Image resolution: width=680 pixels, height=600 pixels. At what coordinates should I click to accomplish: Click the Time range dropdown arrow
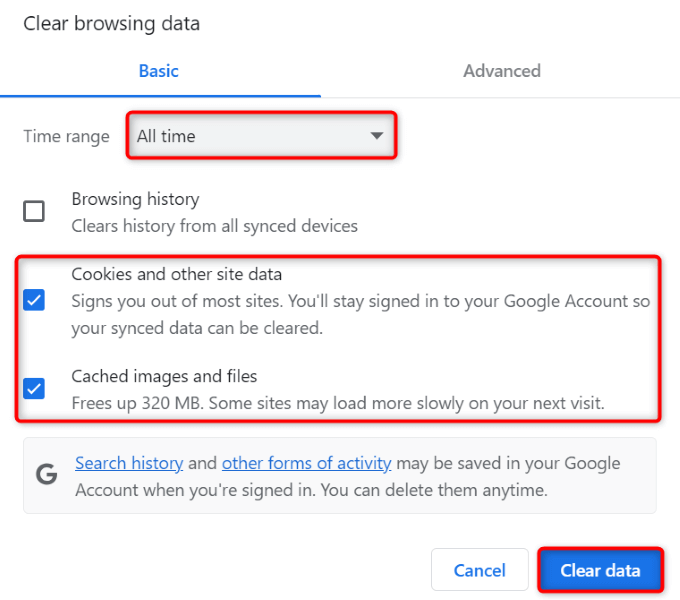point(377,136)
